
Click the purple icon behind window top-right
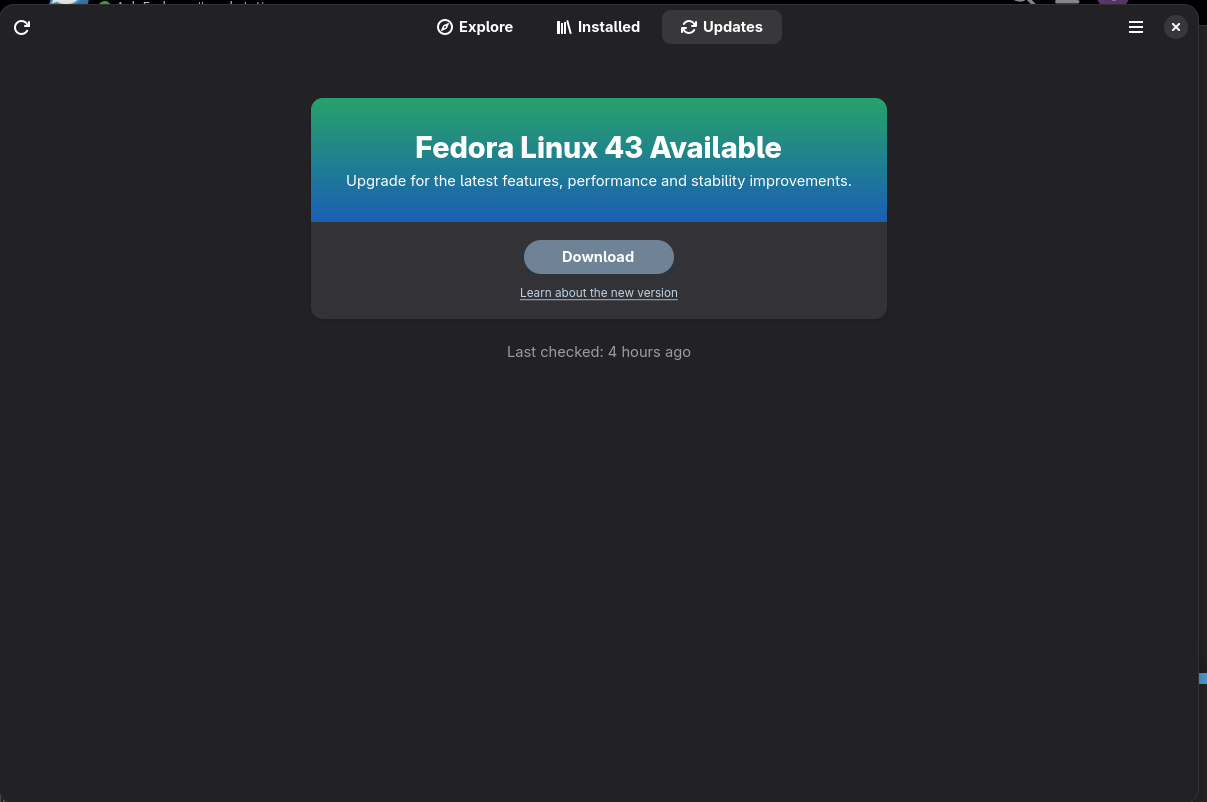1112,3
